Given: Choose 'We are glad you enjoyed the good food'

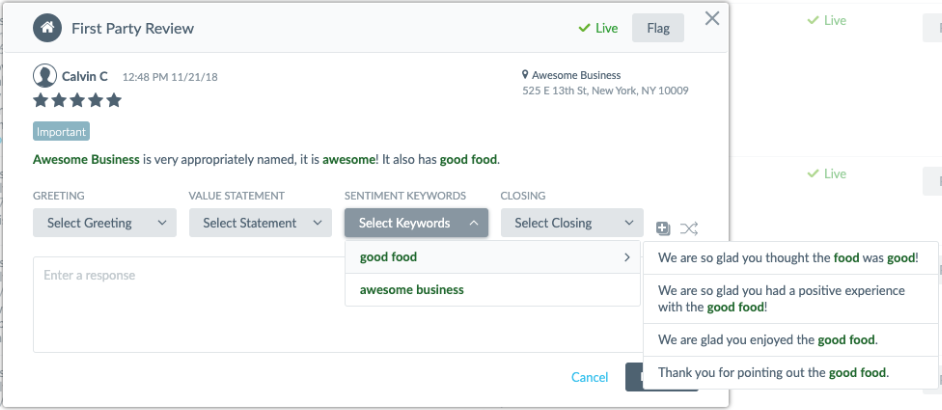Looking at the screenshot, I should 790,340.
